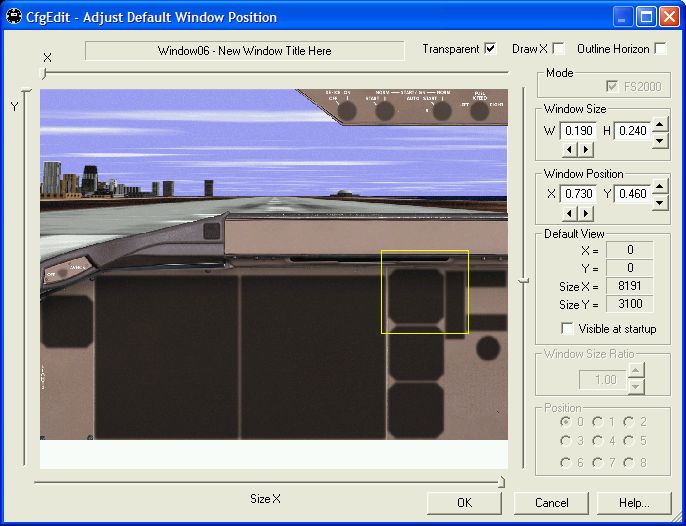Click the yellow window outline in preview
This screenshot has height=526, width=686.
tap(425, 251)
